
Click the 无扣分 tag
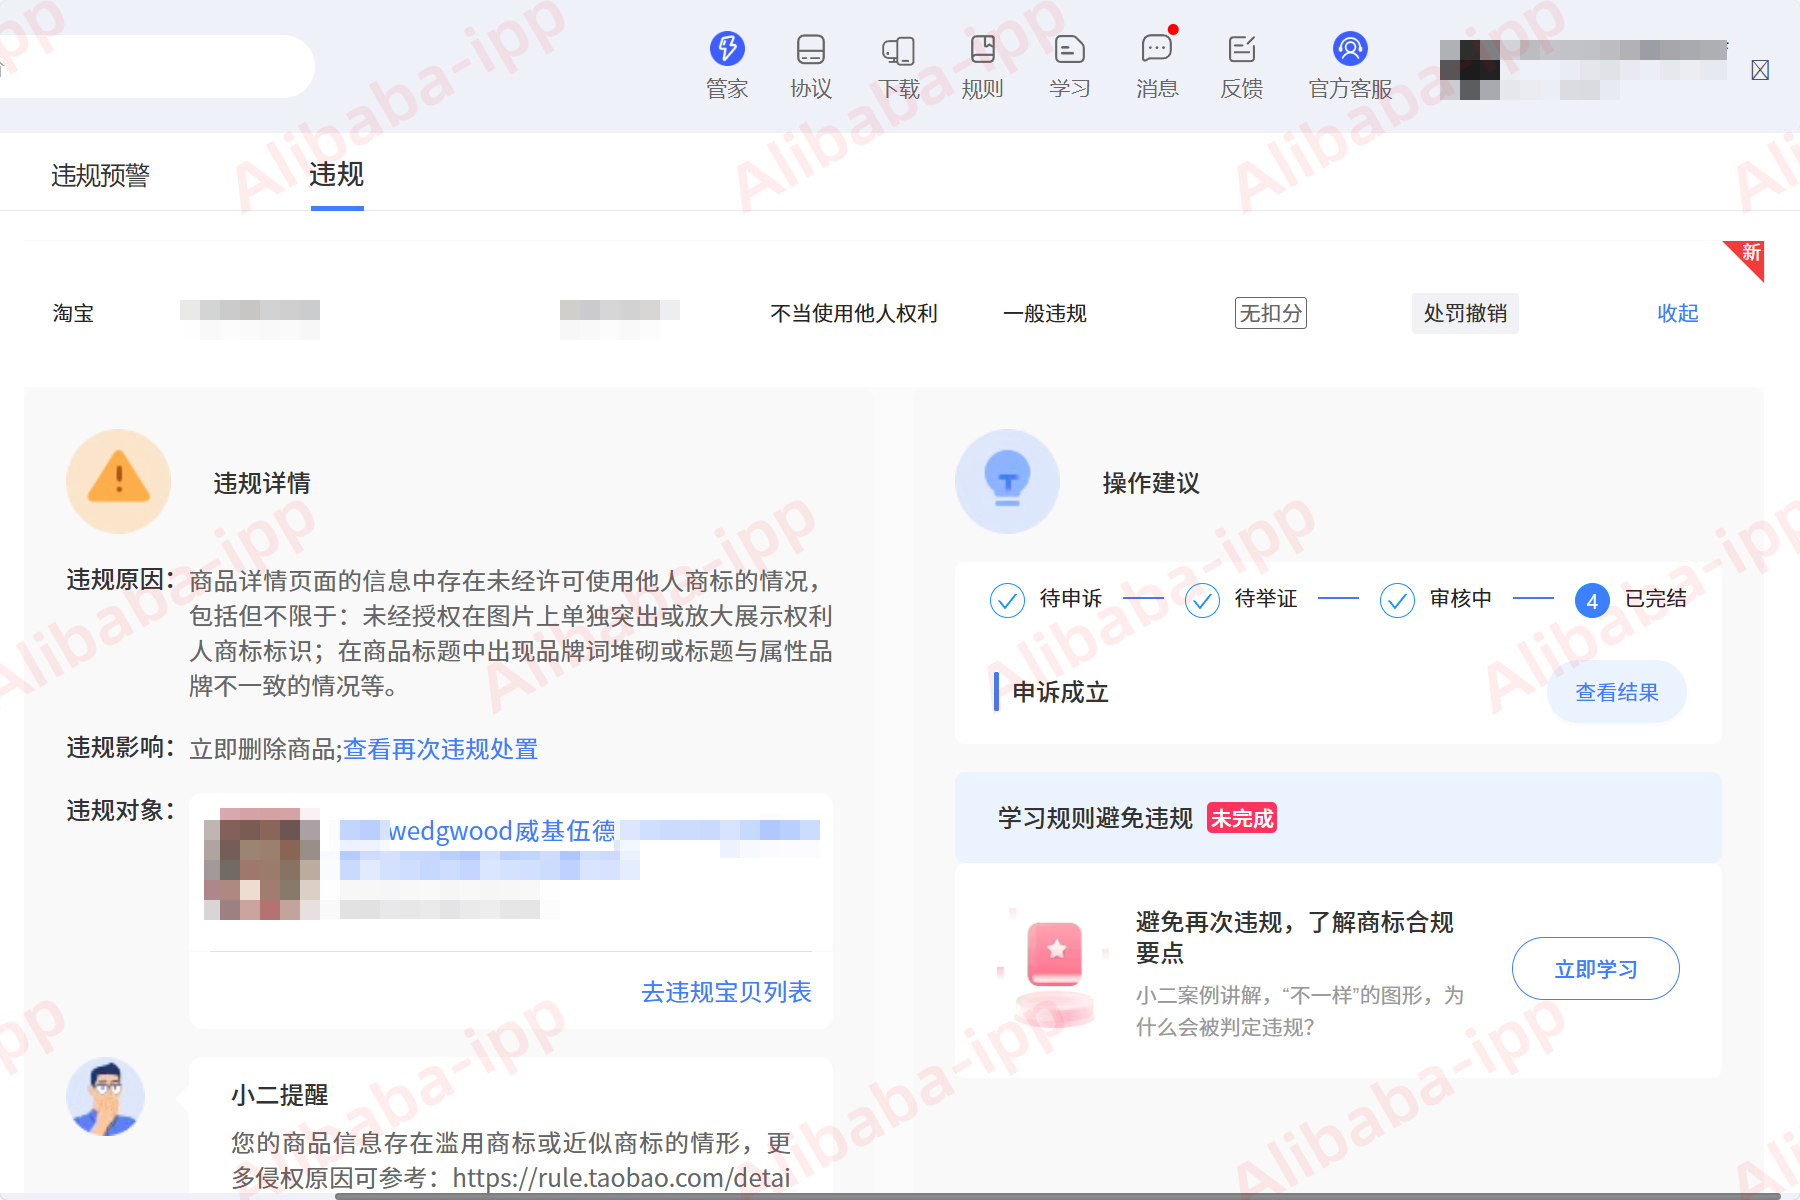pos(1271,313)
